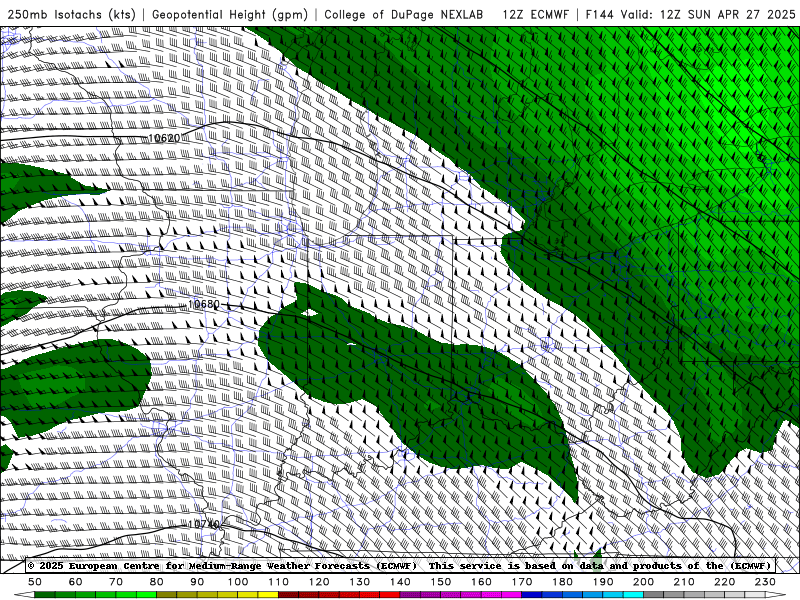Click the ECMWF copyright notice text
This screenshot has width=800, height=600.
pyautogui.click(x=222, y=565)
